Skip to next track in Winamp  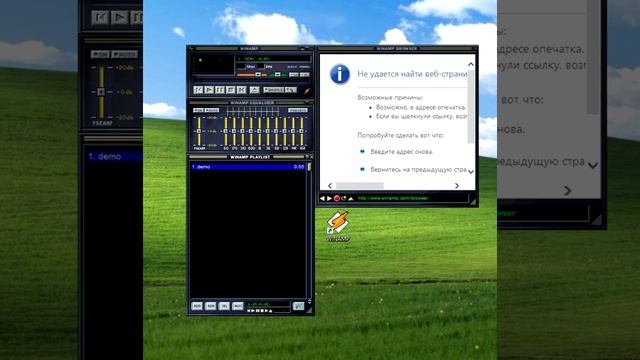tap(242, 90)
